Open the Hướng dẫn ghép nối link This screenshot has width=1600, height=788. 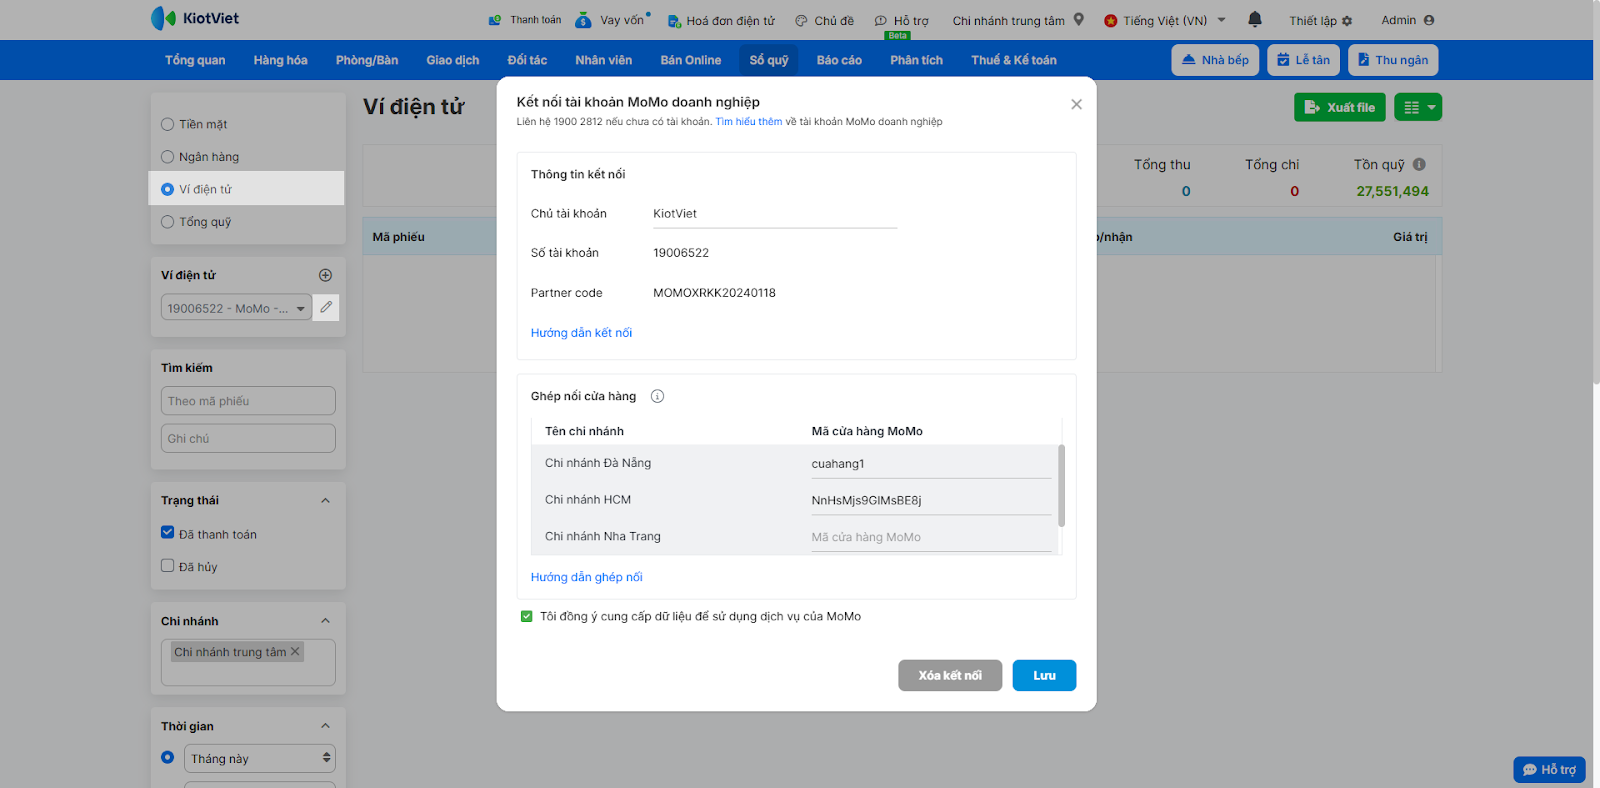pos(587,577)
